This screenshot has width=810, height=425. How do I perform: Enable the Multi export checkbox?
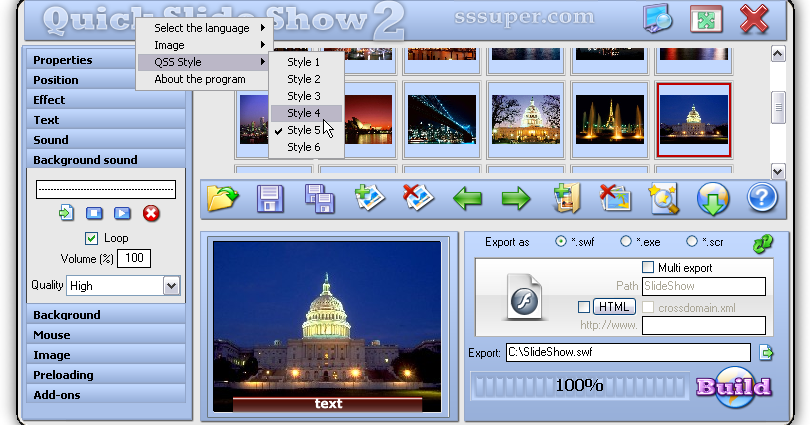(648, 267)
